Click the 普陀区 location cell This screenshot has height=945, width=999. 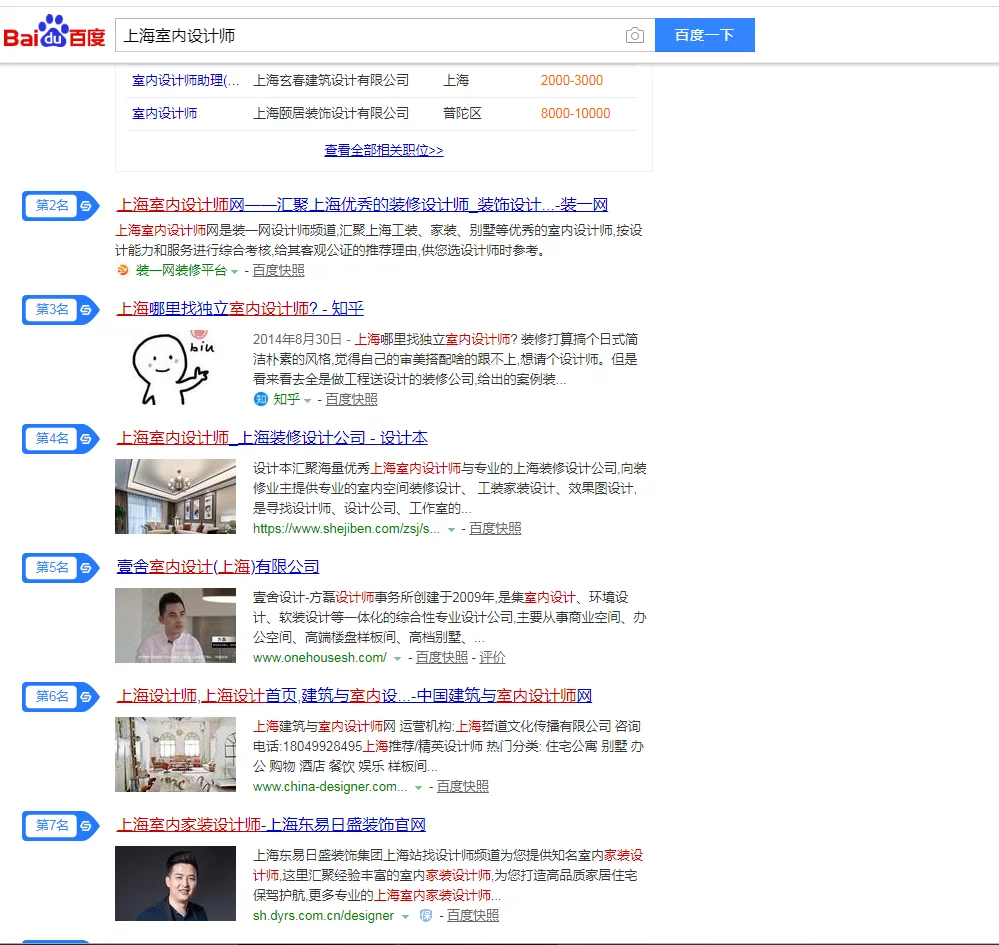click(x=463, y=113)
